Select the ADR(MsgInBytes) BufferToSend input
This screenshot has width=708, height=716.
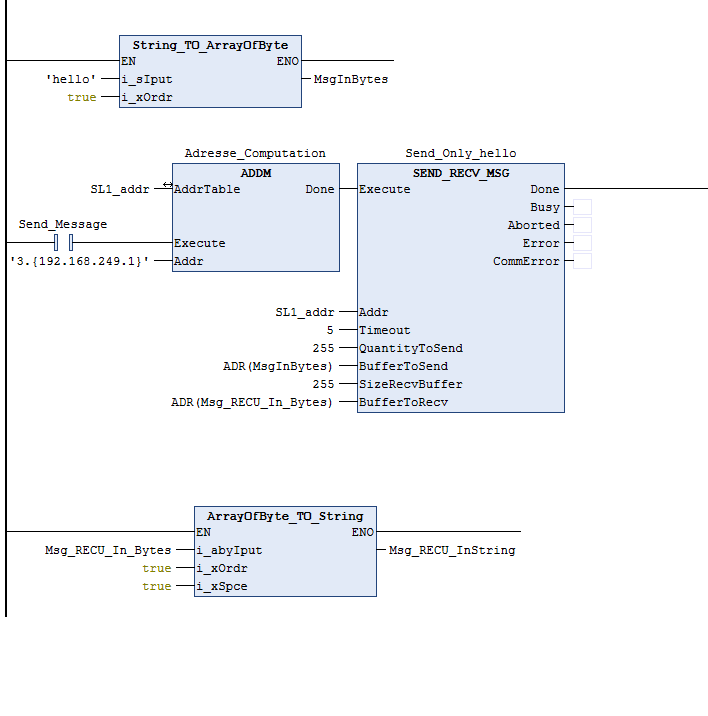(x=279, y=366)
